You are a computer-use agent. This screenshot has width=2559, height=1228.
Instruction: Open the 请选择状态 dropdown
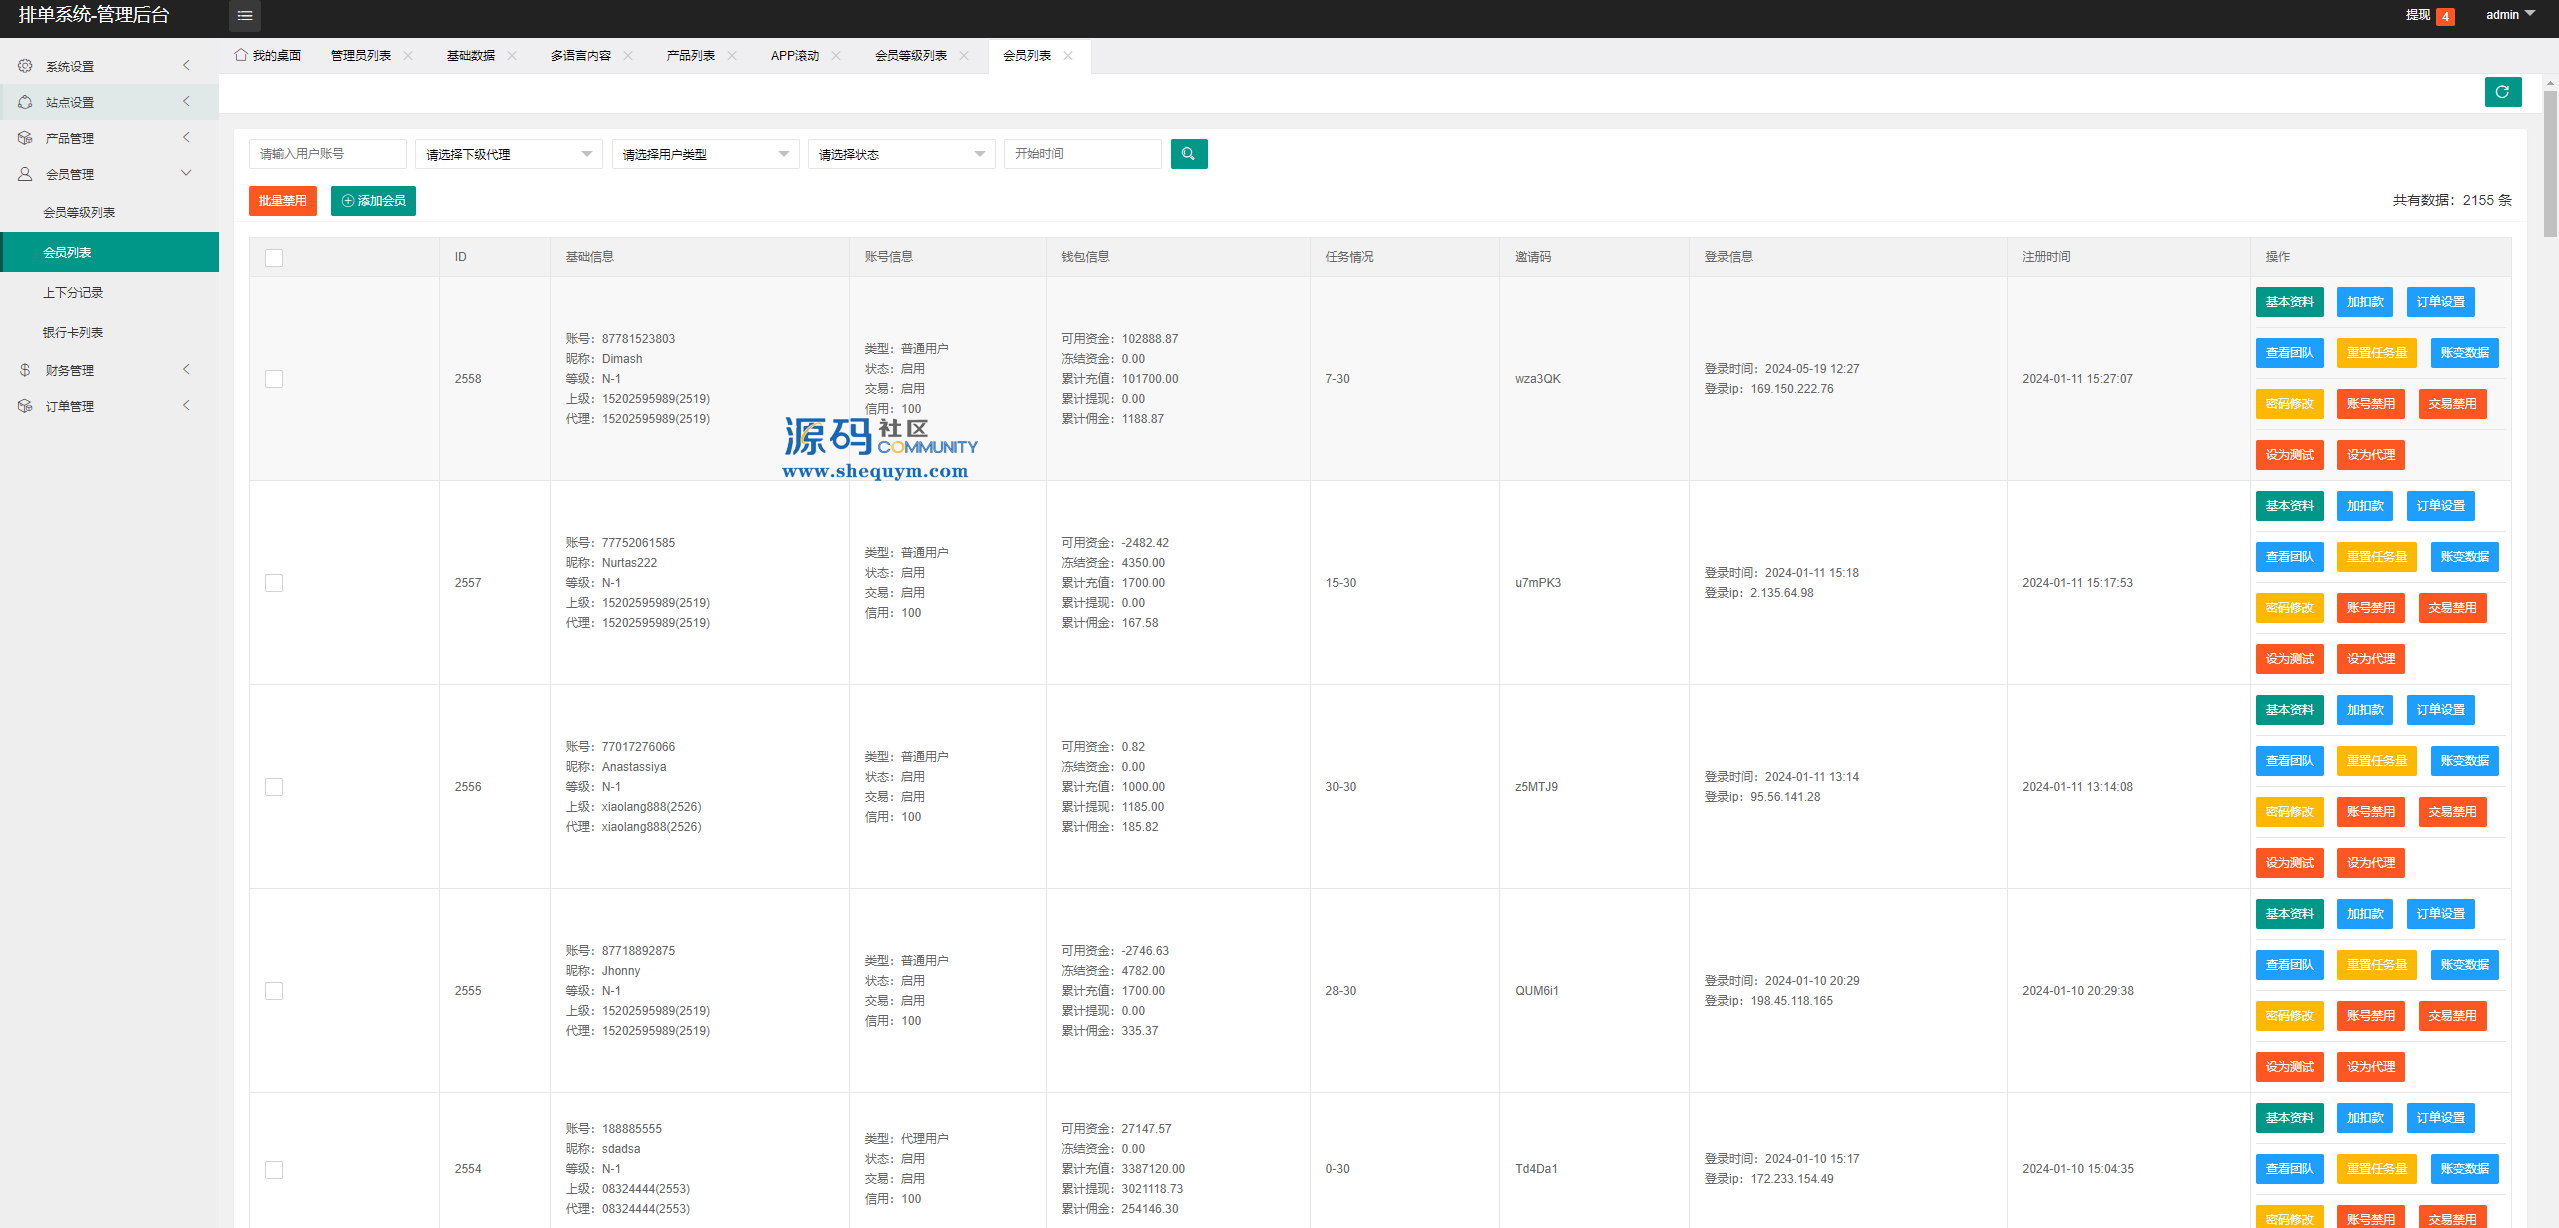pos(902,154)
